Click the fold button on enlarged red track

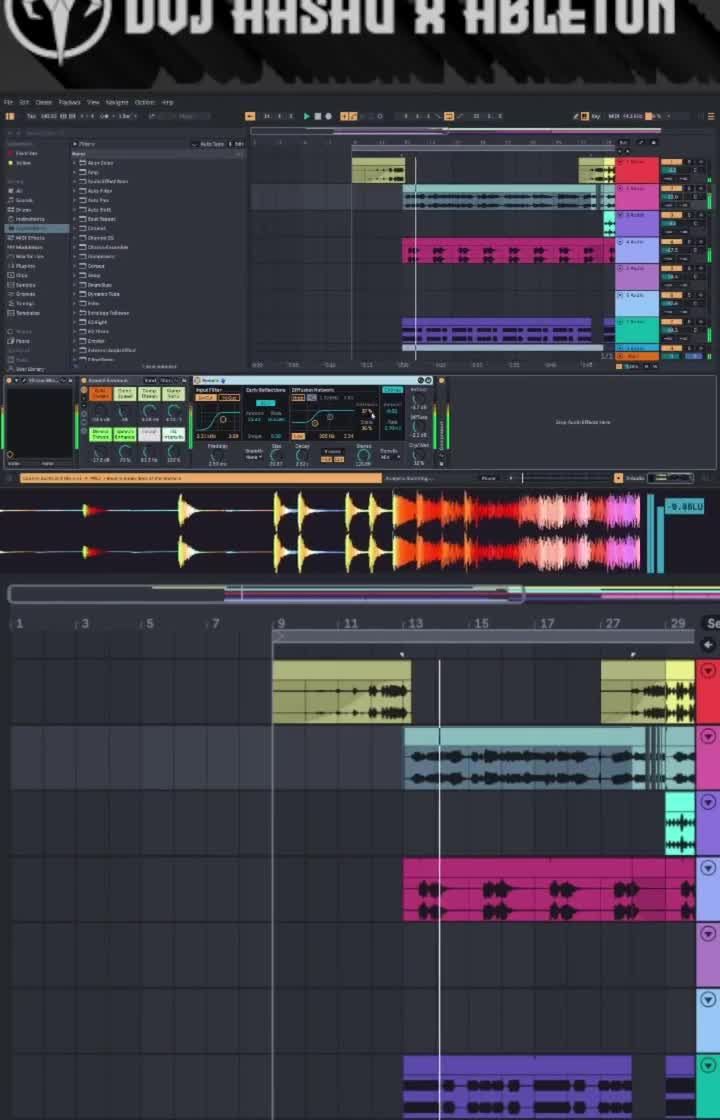pyautogui.click(x=708, y=670)
